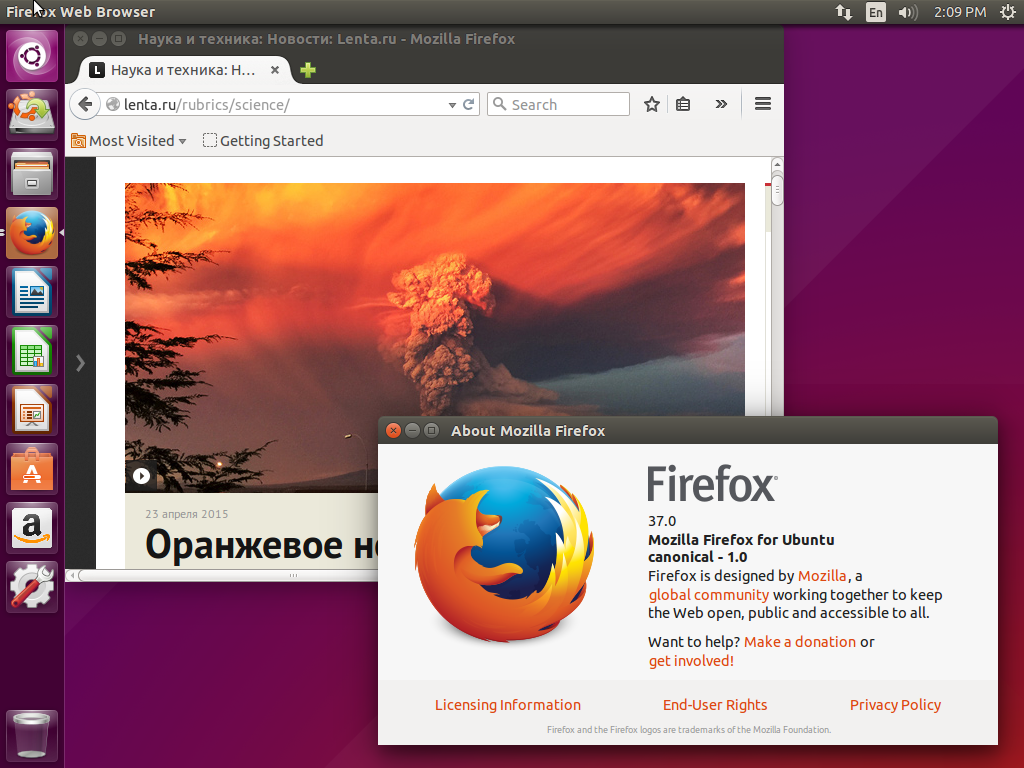Close the Наука и техника tab
This screenshot has width=1024, height=768.
(x=275, y=70)
